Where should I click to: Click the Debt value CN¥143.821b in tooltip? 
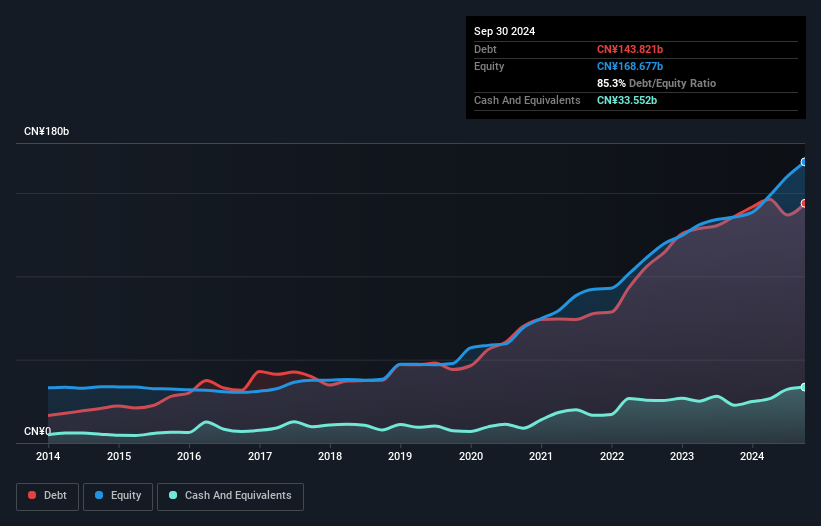tap(630, 49)
